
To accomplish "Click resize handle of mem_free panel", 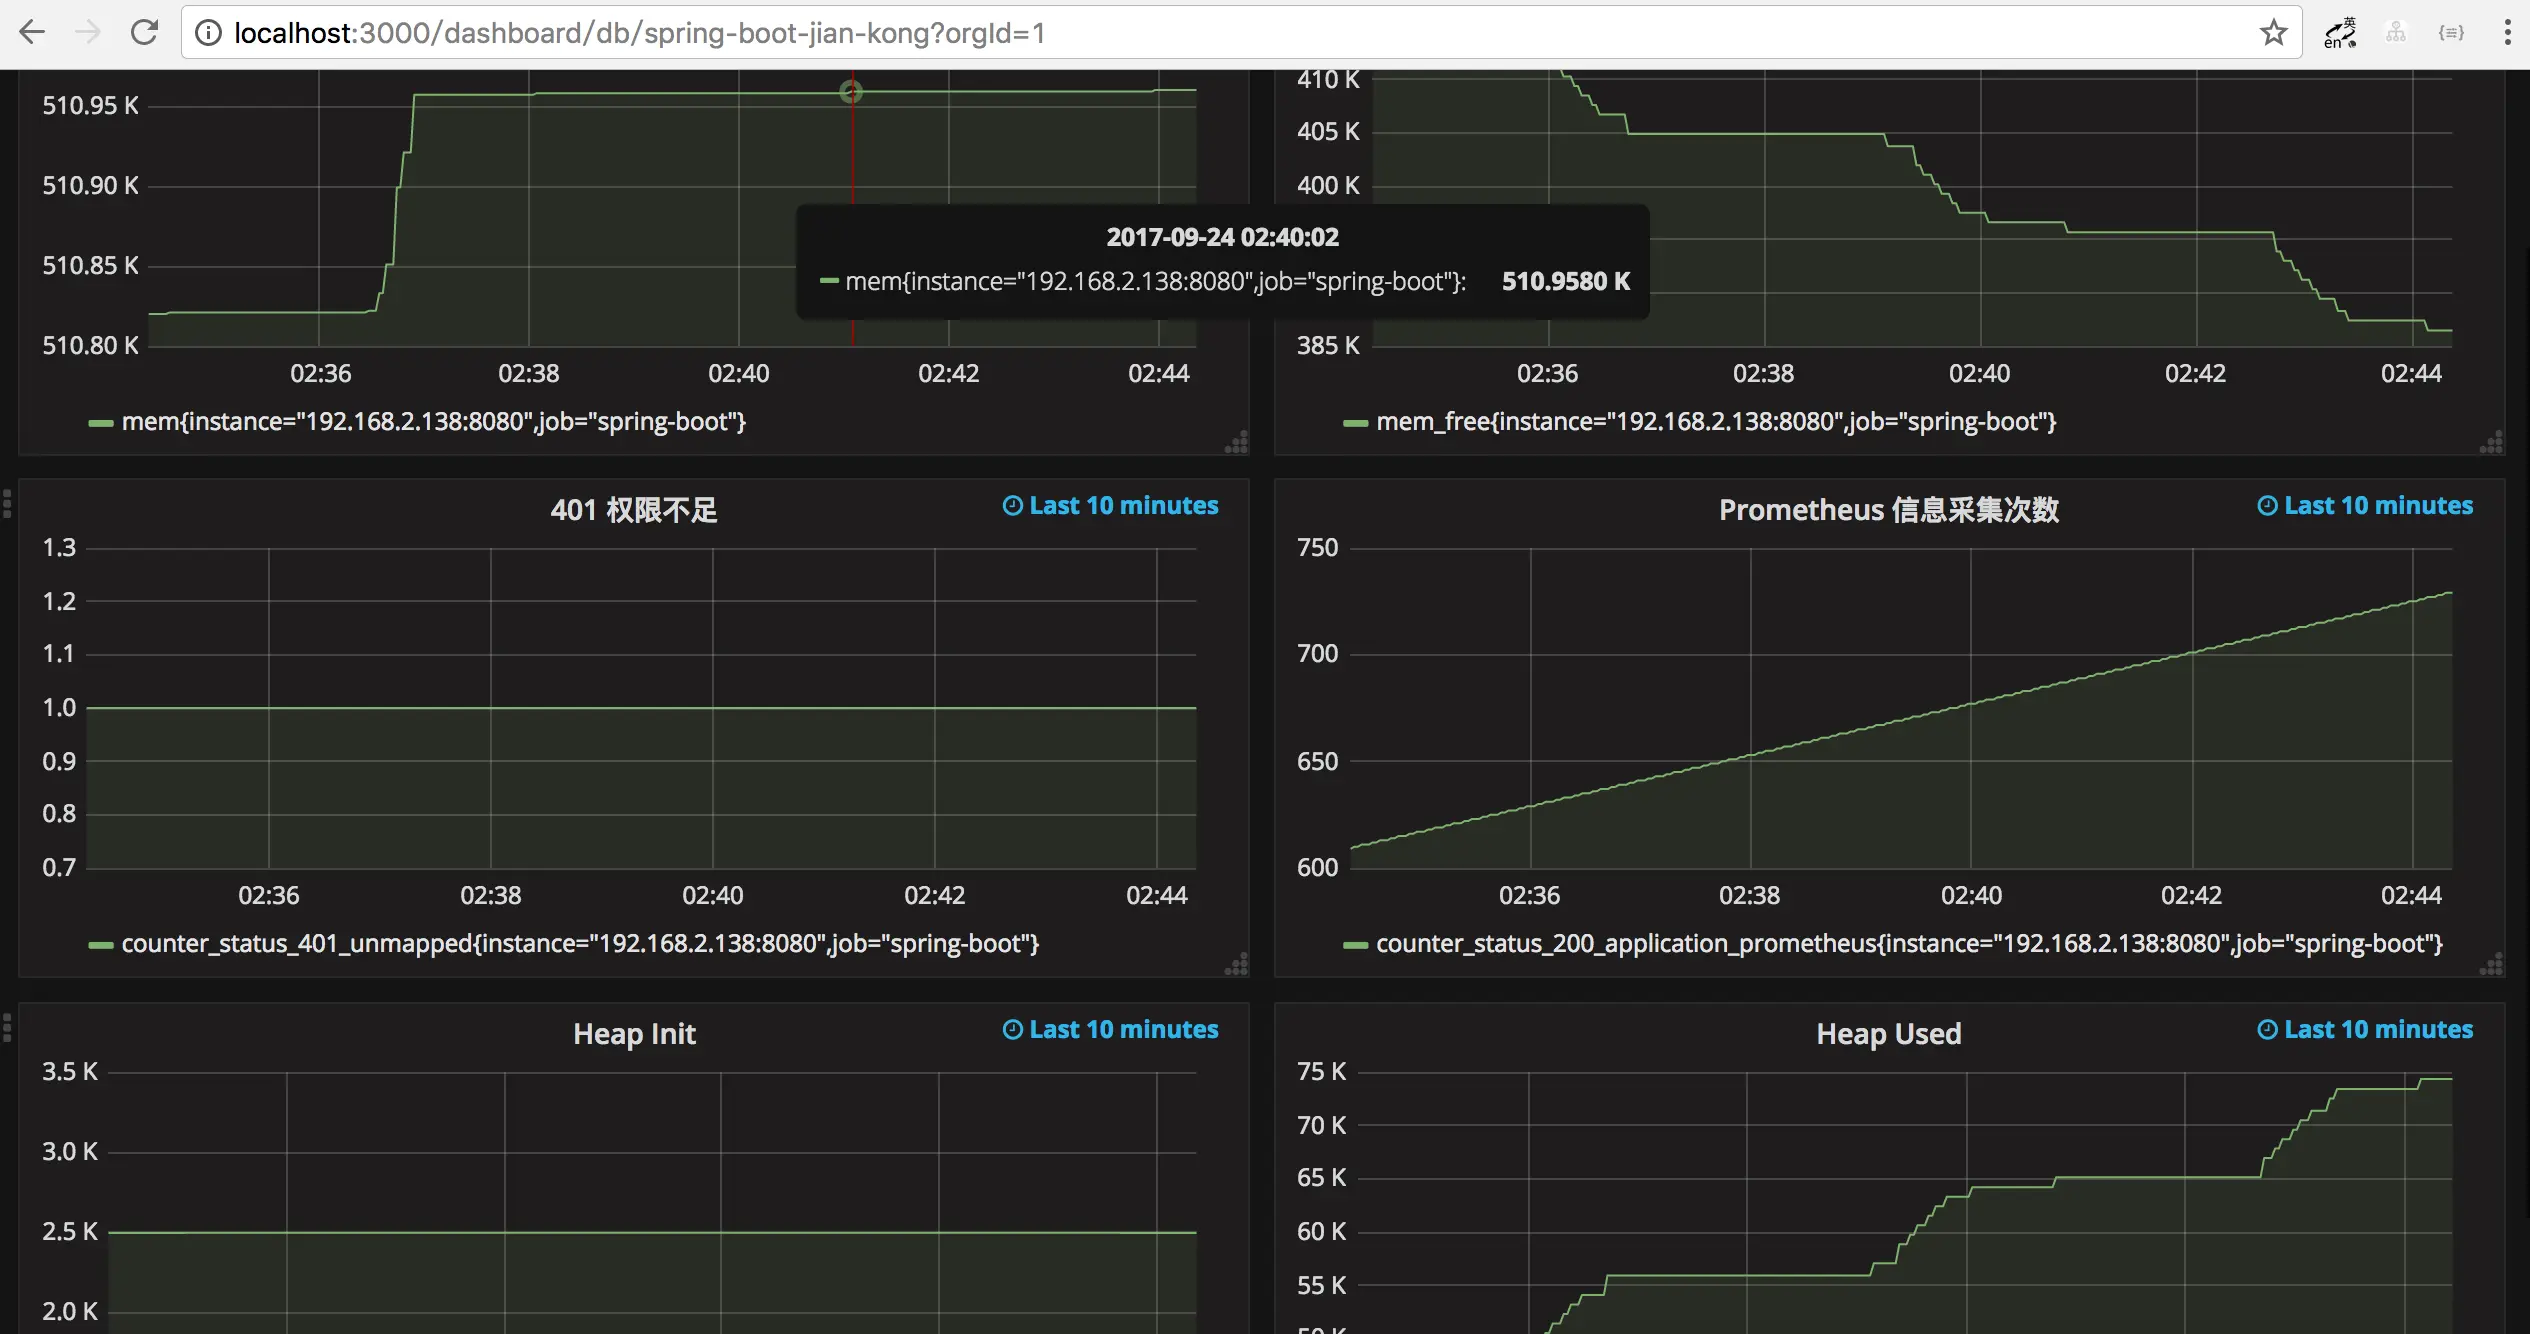I will (2491, 442).
